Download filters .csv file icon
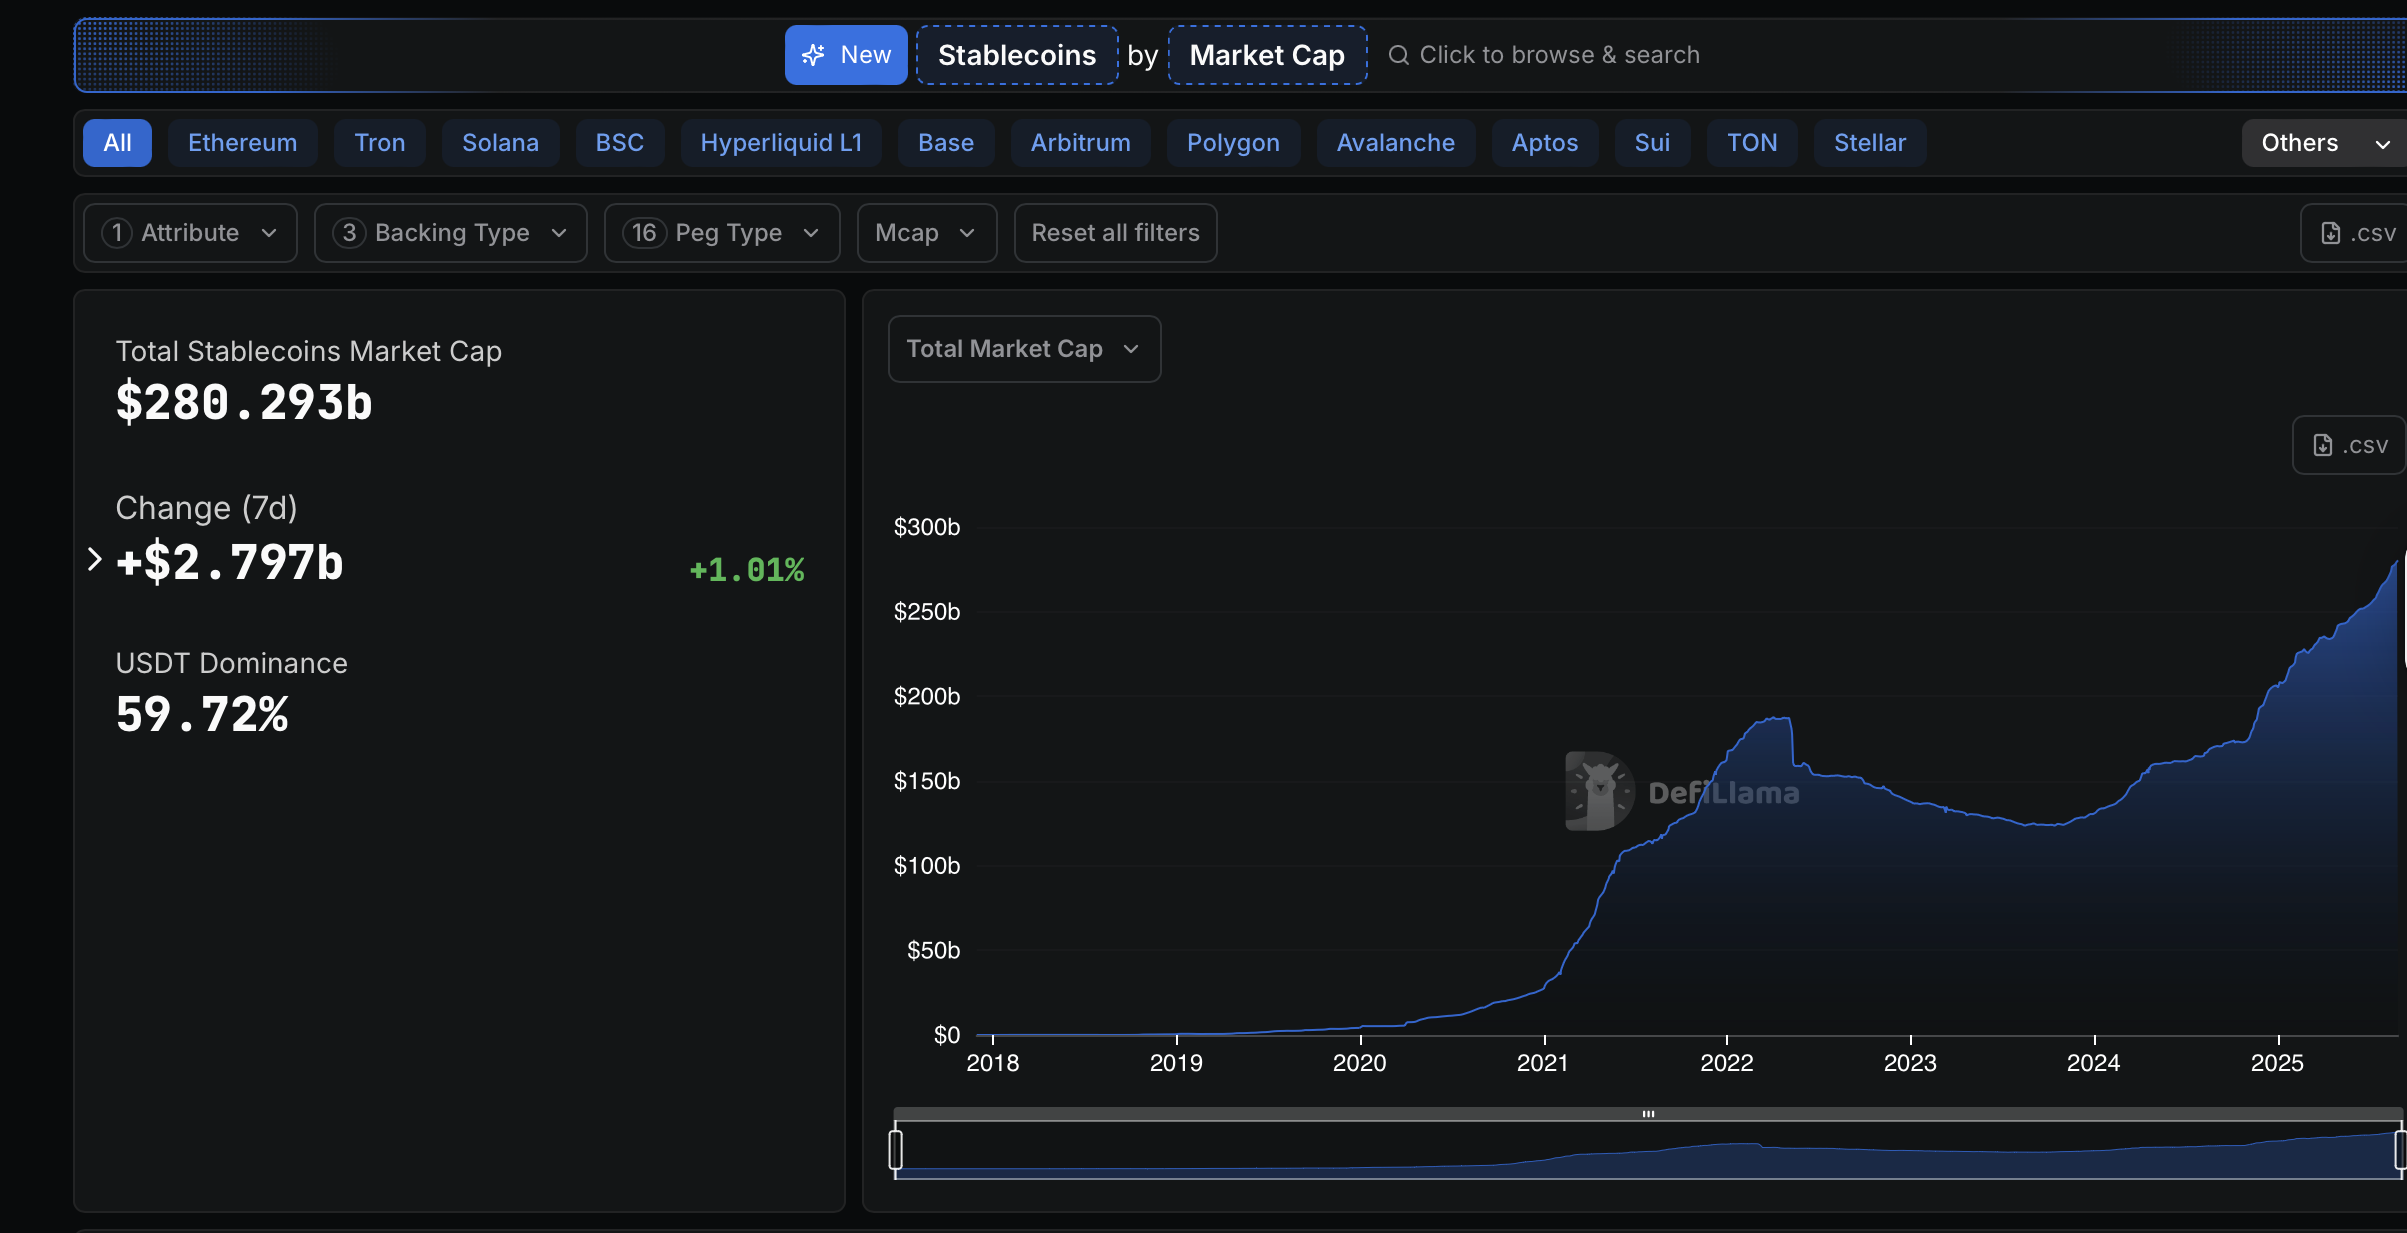The image size is (2407, 1233). point(2331,233)
